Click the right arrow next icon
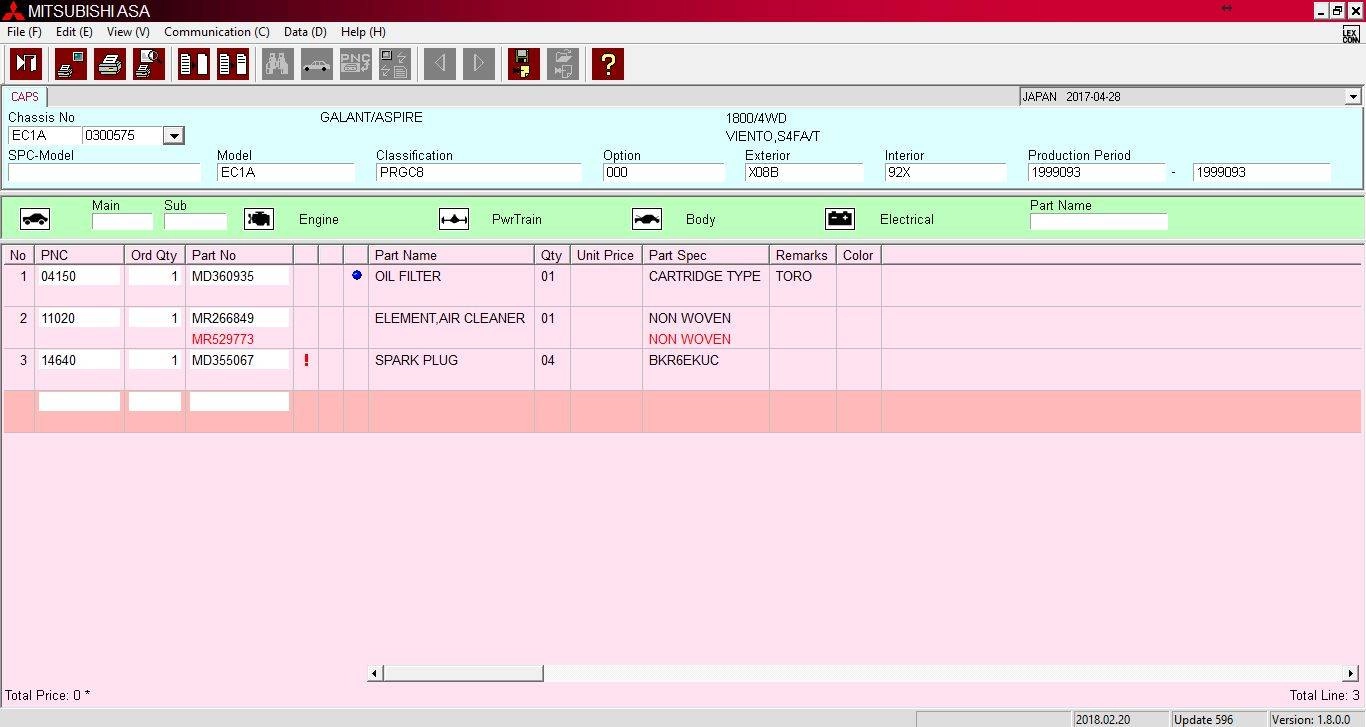The height and width of the screenshot is (727, 1366). pyautogui.click(x=479, y=64)
